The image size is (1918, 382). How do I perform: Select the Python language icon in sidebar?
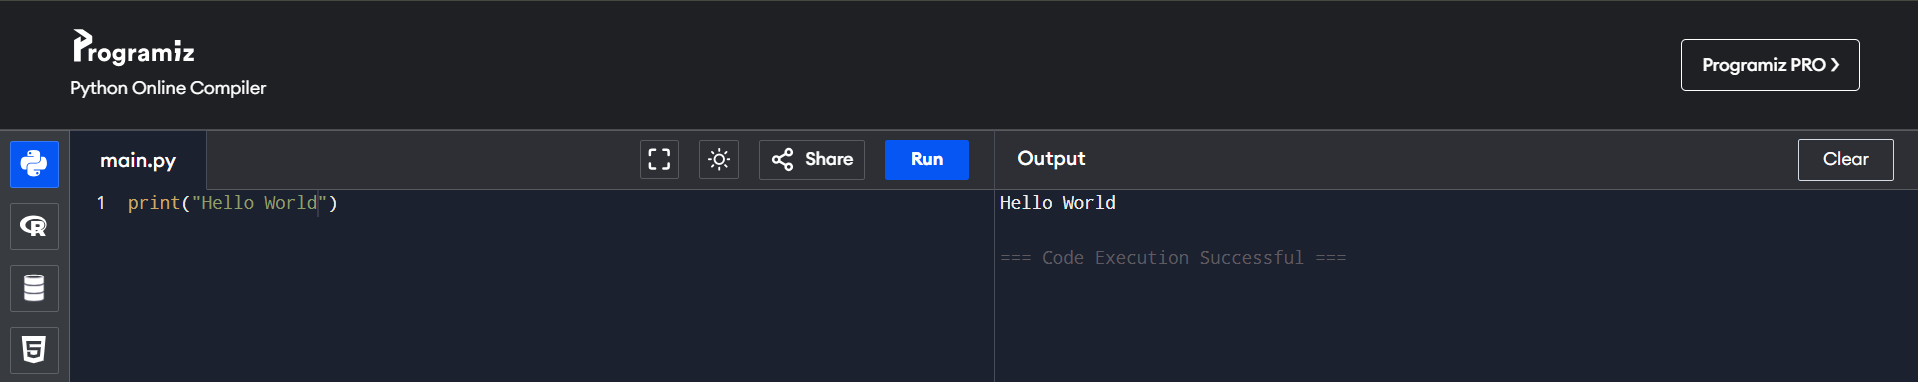click(34, 164)
